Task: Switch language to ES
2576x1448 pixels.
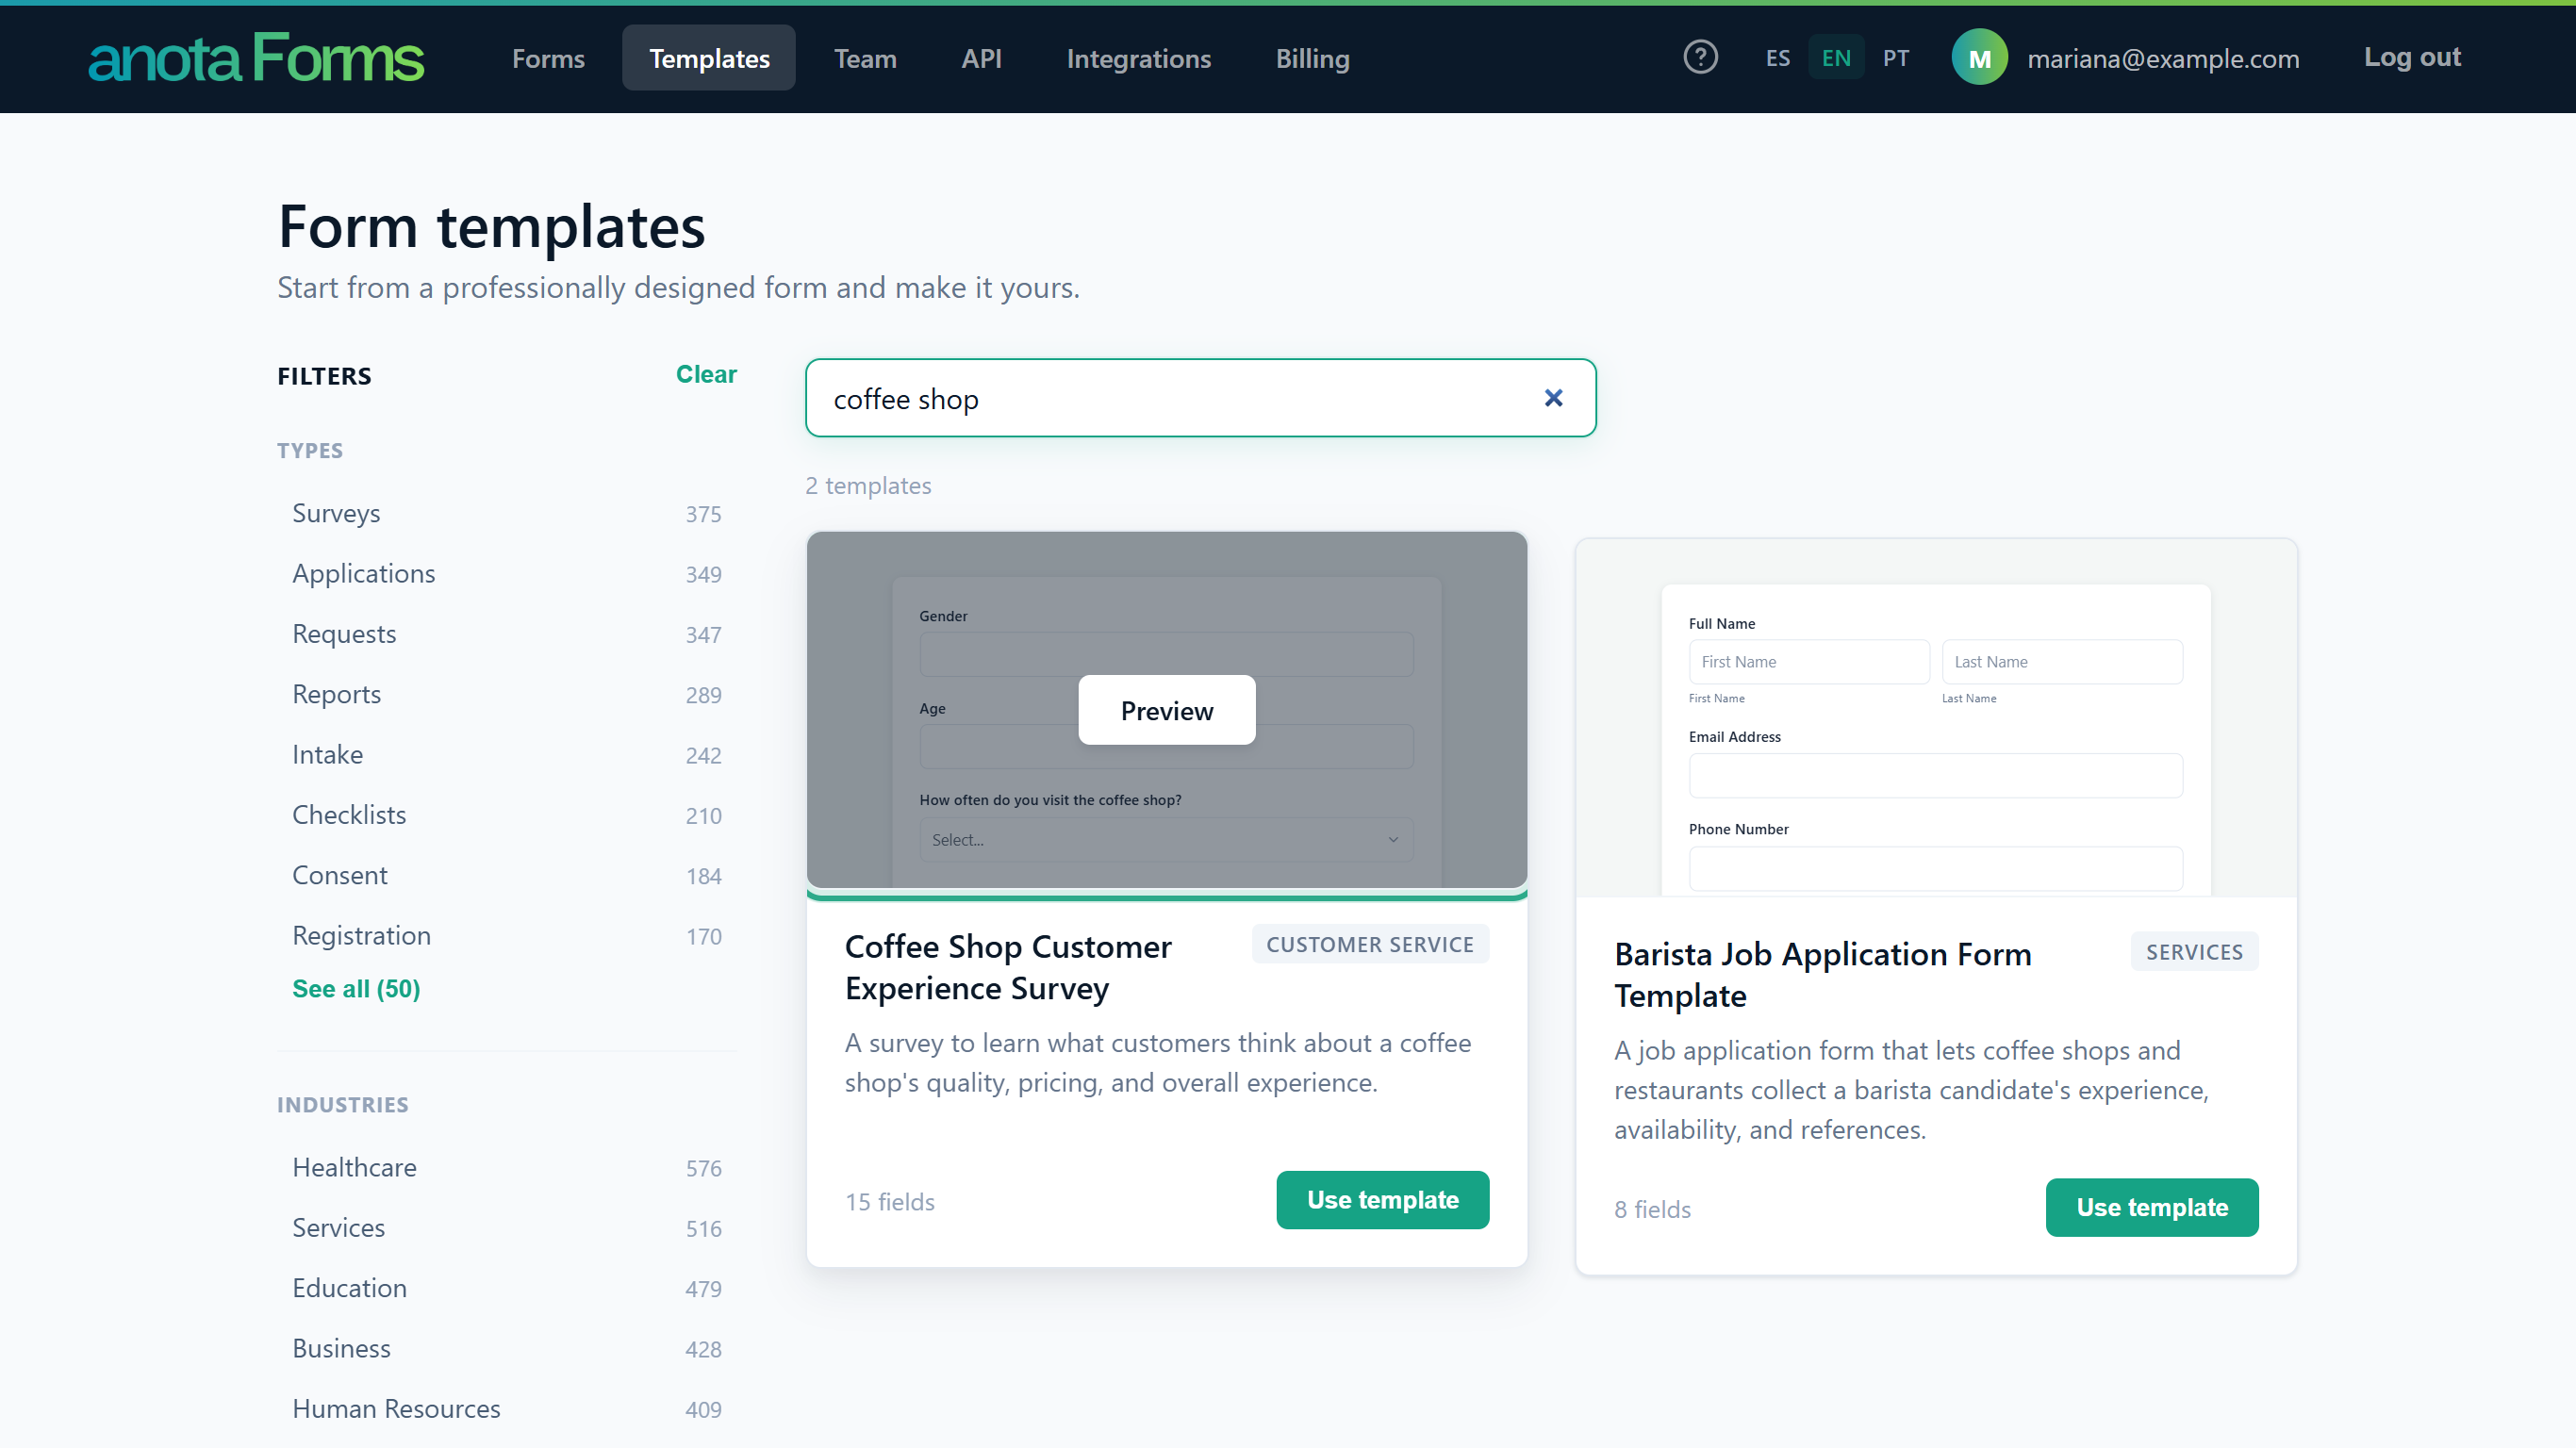Action: pyautogui.click(x=1777, y=58)
